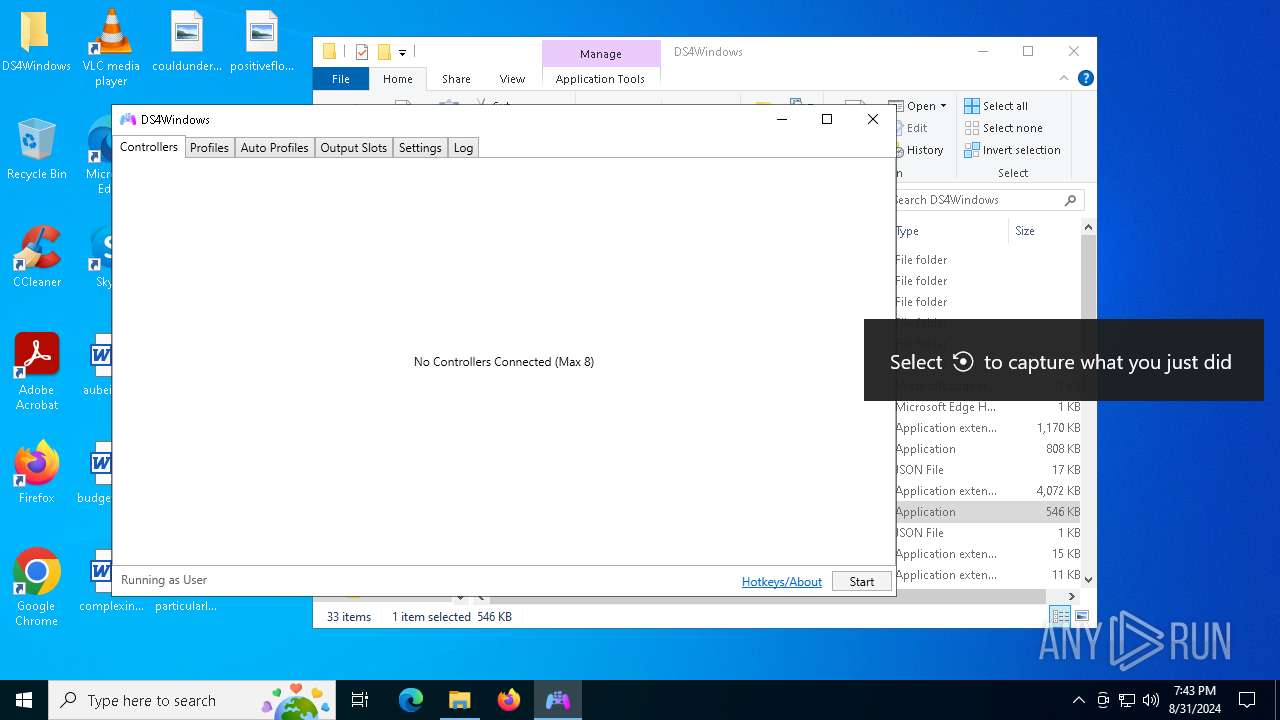The width and height of the screenshot is (1280, 720).
Task: Open Task View from the taskbar
Action: (360, 700)
